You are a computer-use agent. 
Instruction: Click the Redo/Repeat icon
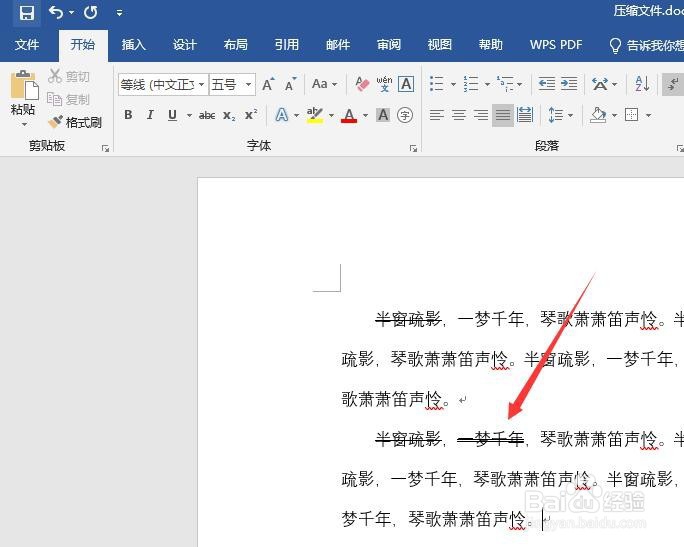[91, 12]
